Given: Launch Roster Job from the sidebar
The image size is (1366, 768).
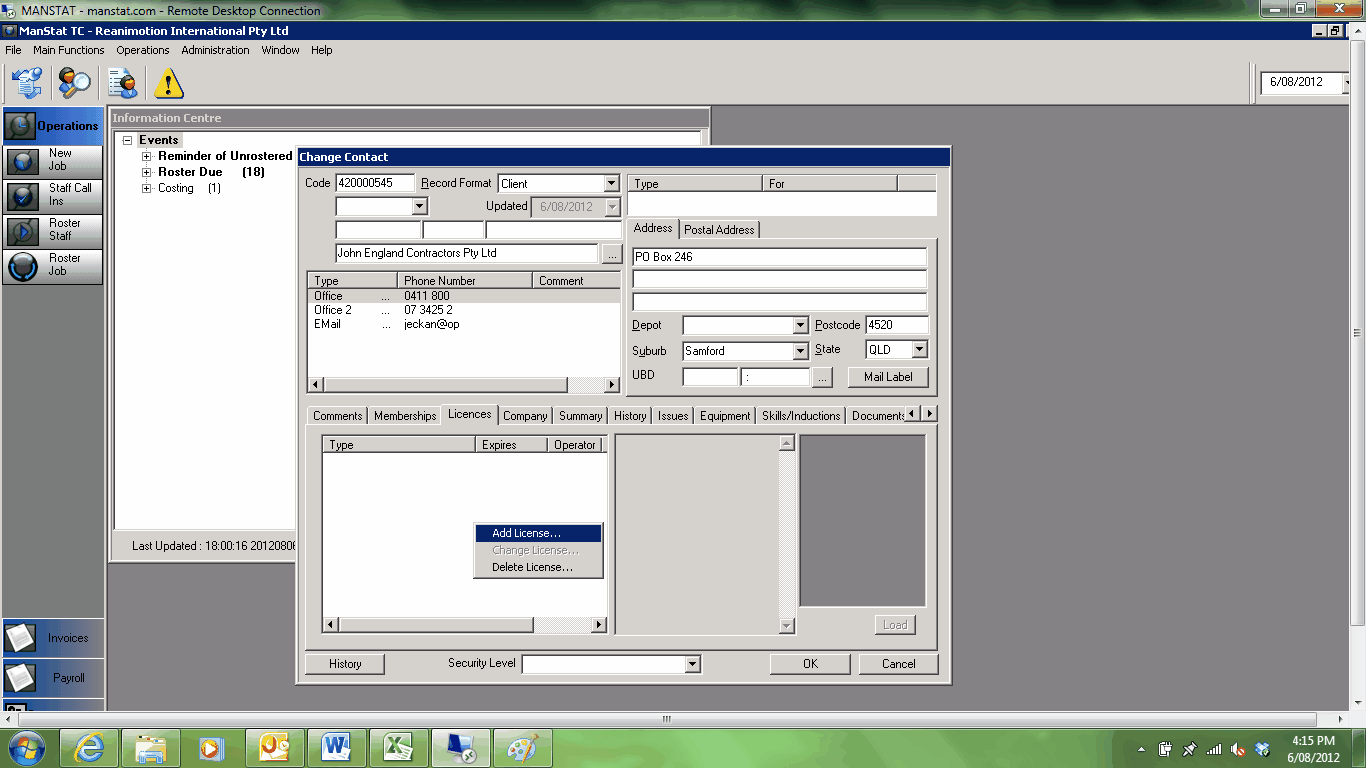Looking at the screenshot, I should [53, 265].
